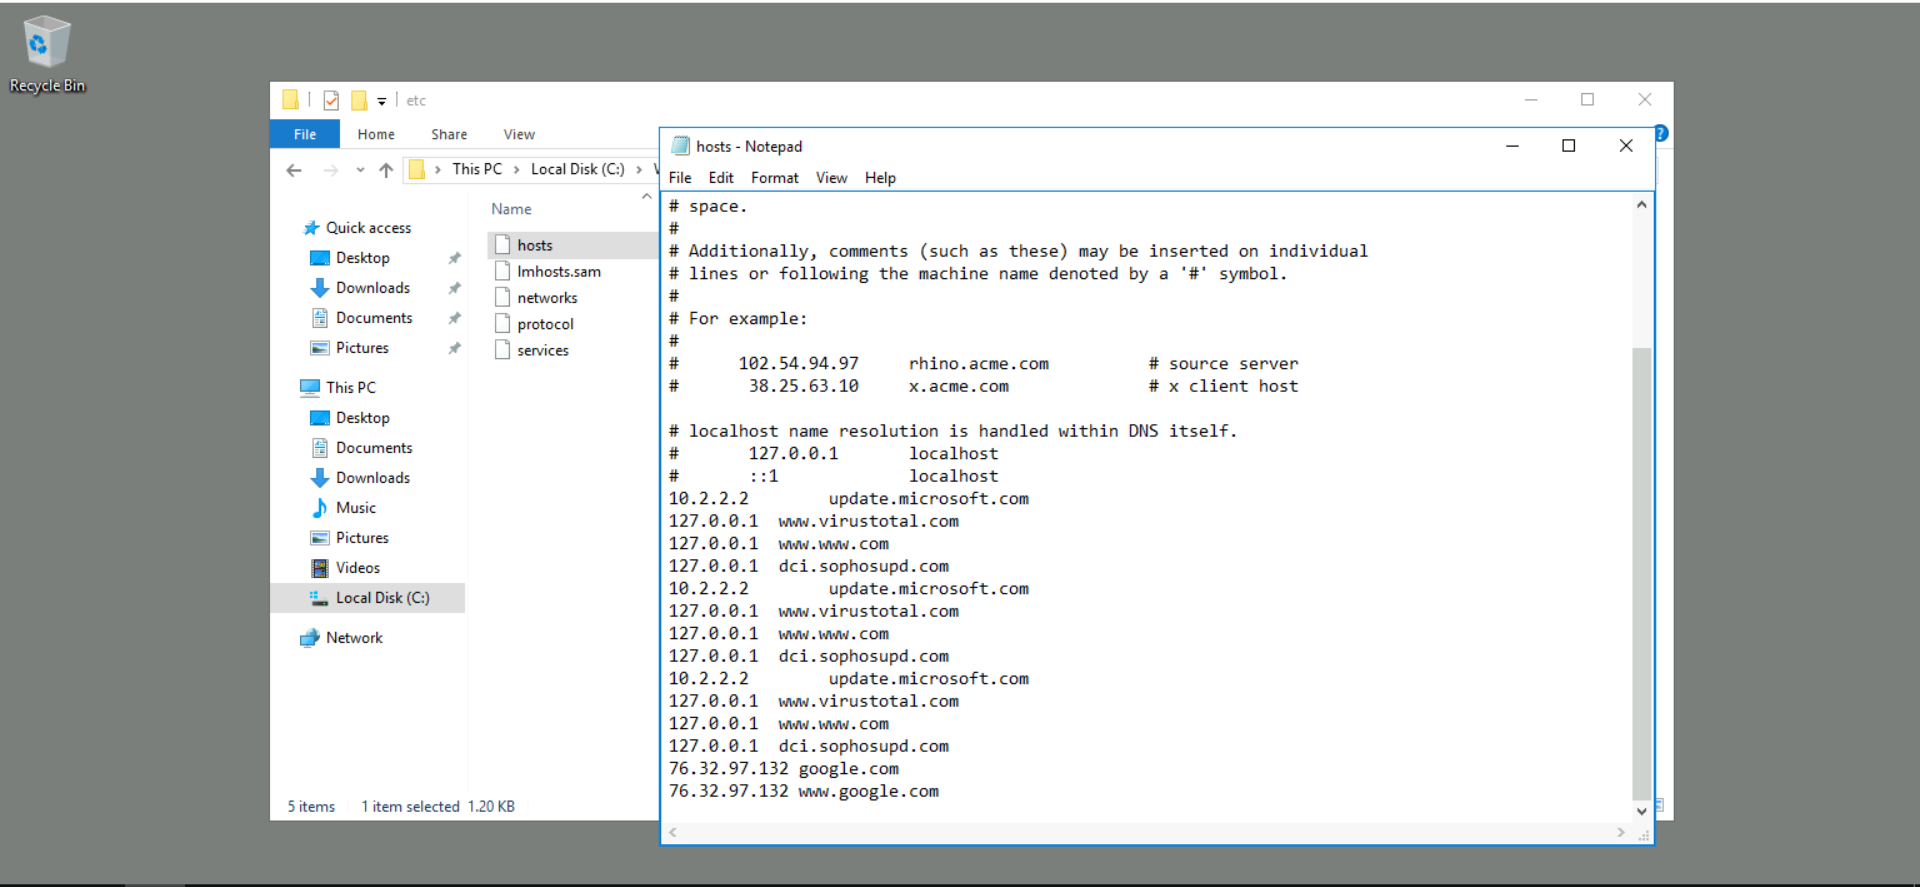Click Downloads arrow icon under Quick access
Screen dimensions: 1920x887
[320, 288]
